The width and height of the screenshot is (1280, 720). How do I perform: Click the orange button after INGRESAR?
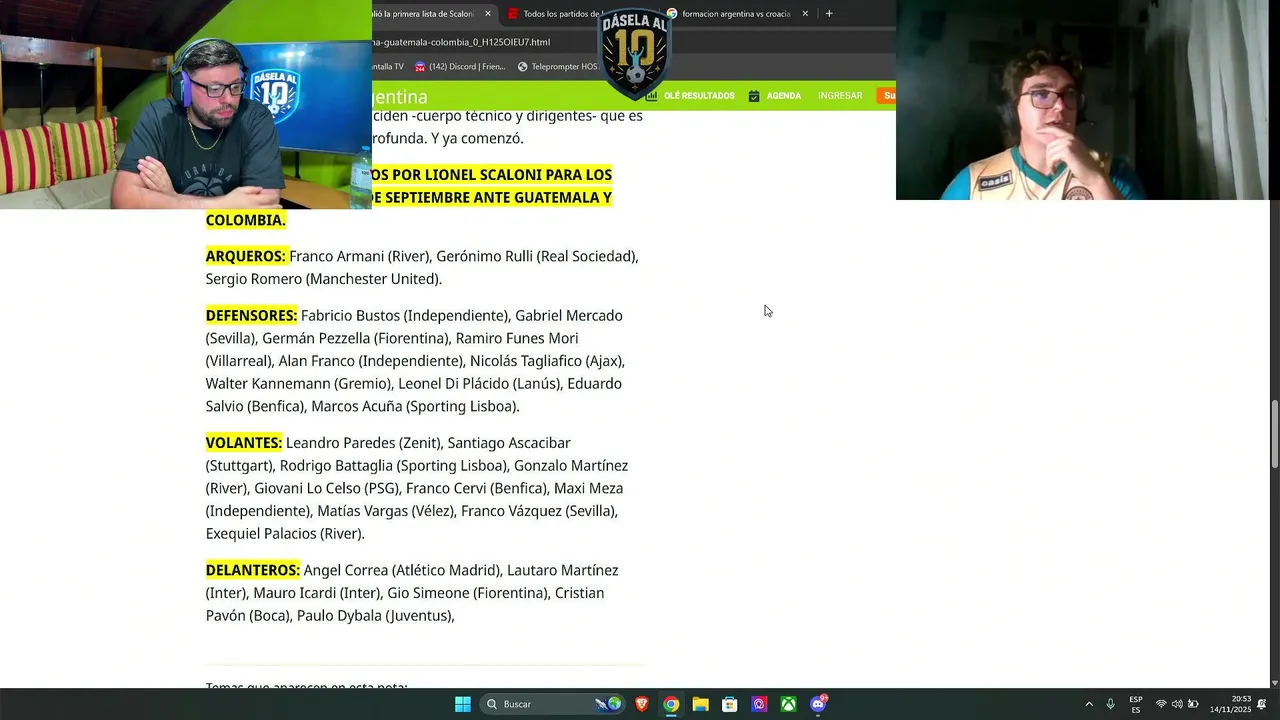tap(886, 96)
